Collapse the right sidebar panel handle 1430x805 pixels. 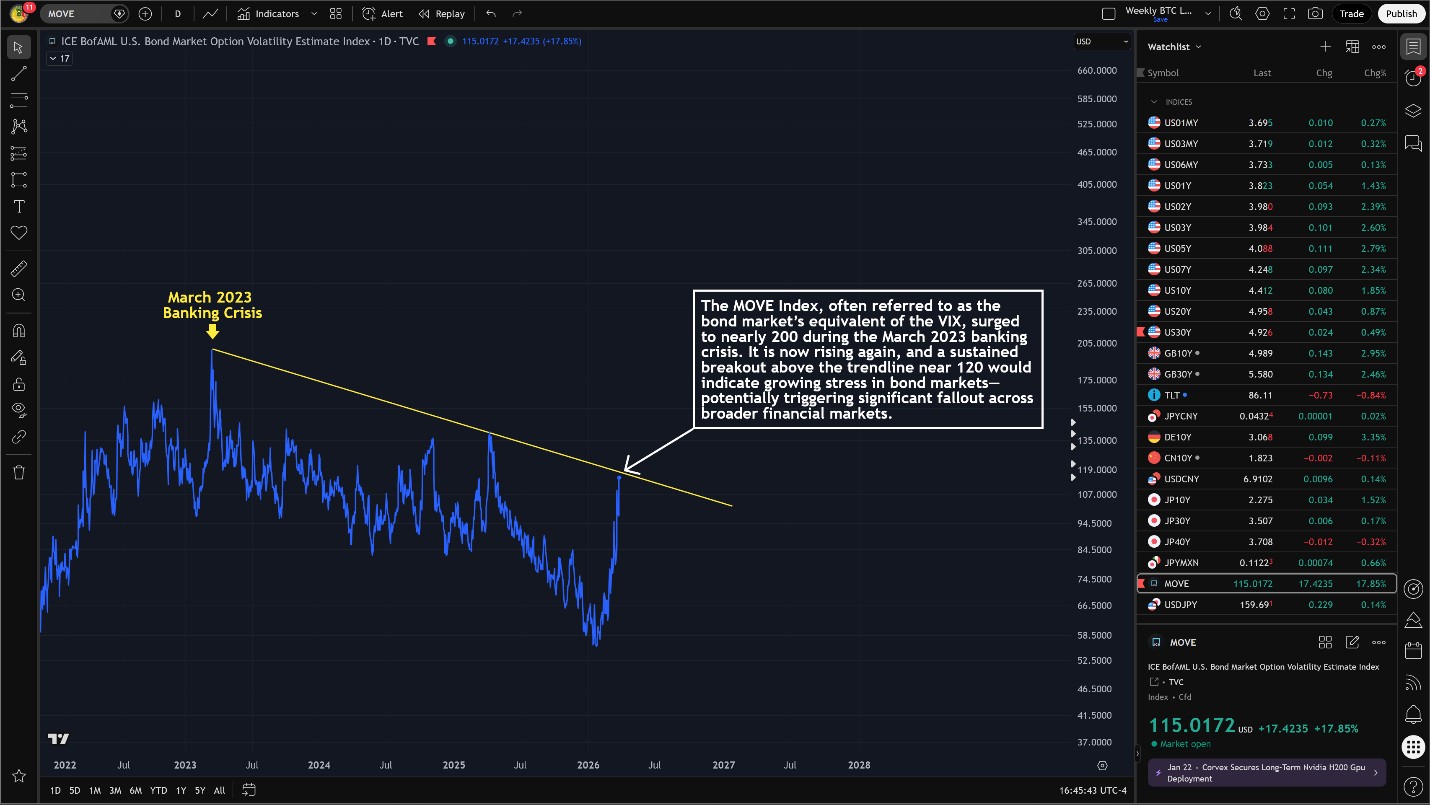[1136, 752]
